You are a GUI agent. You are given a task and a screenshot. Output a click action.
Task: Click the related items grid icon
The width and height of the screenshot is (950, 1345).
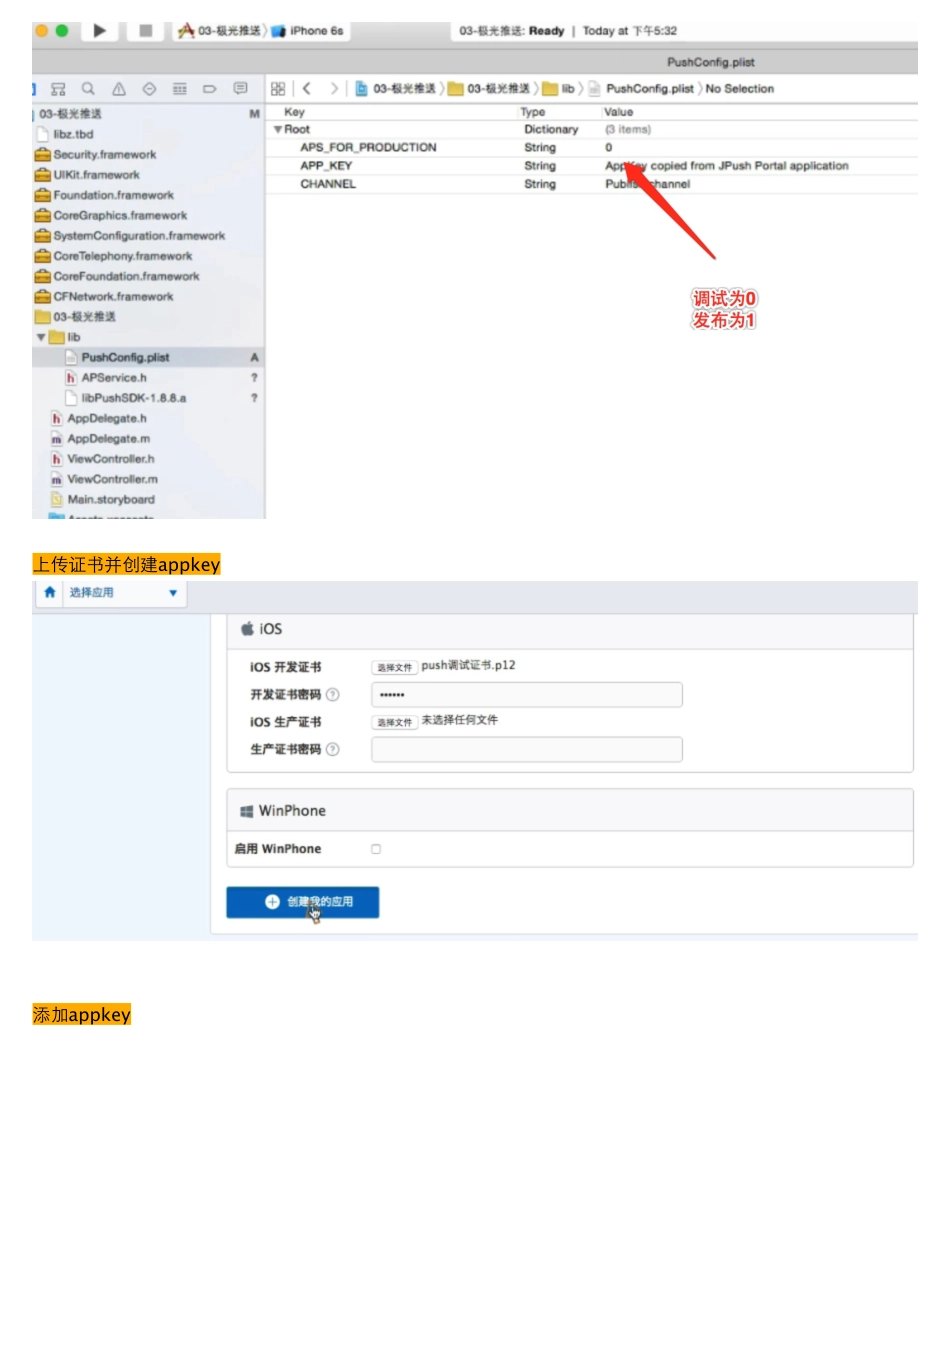click(278, 89)
